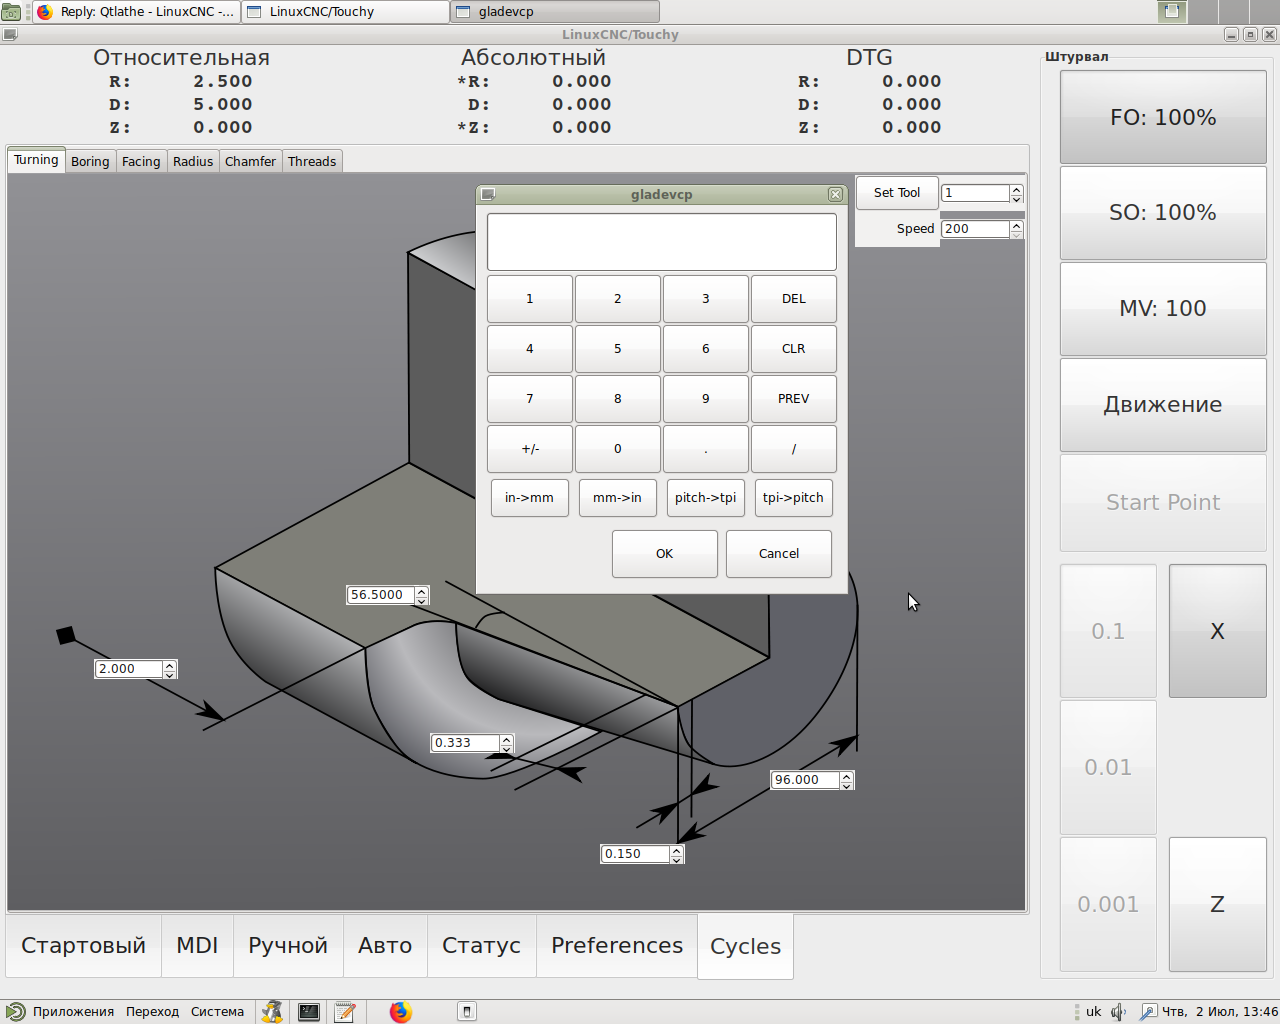This screenshot has height=1024, width=1280.
Task: Switch to the Chamfer tab
Action: click(x=250, y=161)
